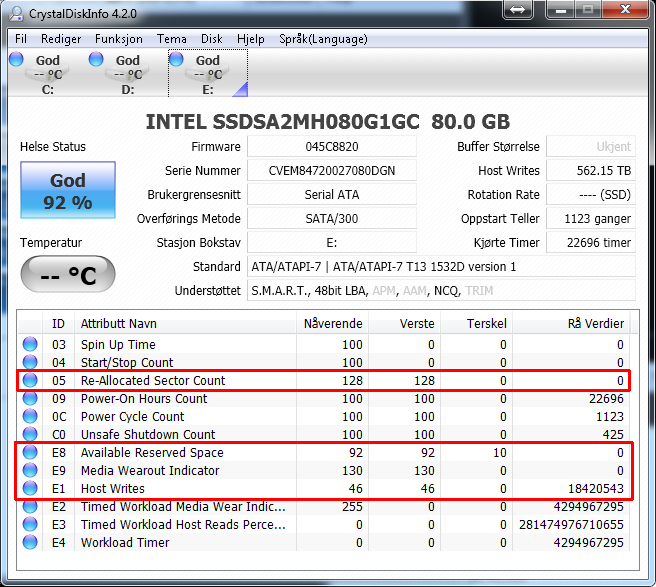The width and height of the screenshot is (656, 587).
Task: Click the status orb for Timed Workload Media Wear
Action: 30,506
